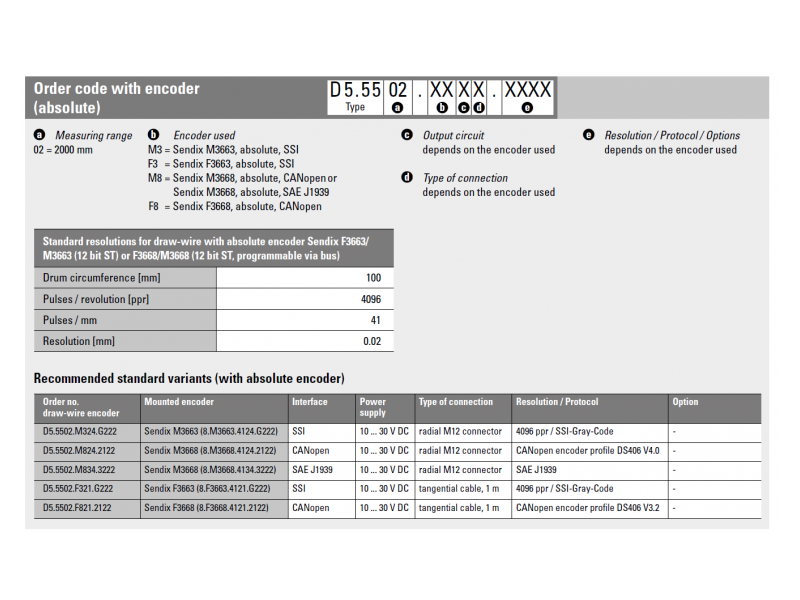Click the pulses per mm value '41'

[376, 320]
